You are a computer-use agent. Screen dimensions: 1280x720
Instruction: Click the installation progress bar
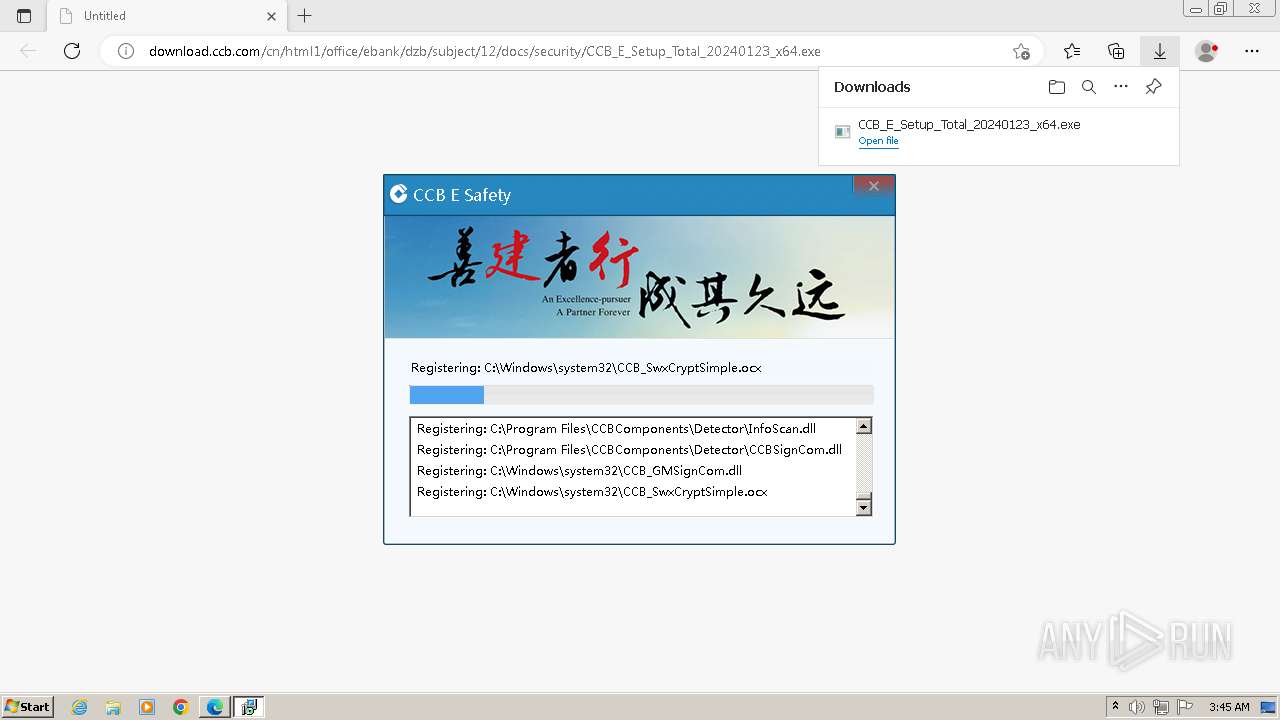[x=641, y=395]
